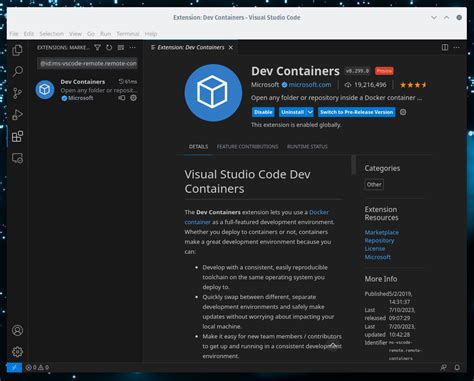Image resolution: width=474 pixels, height=381 pixels.
Task: Open the Marketplace resource link
Action: [x=381, y=232]
